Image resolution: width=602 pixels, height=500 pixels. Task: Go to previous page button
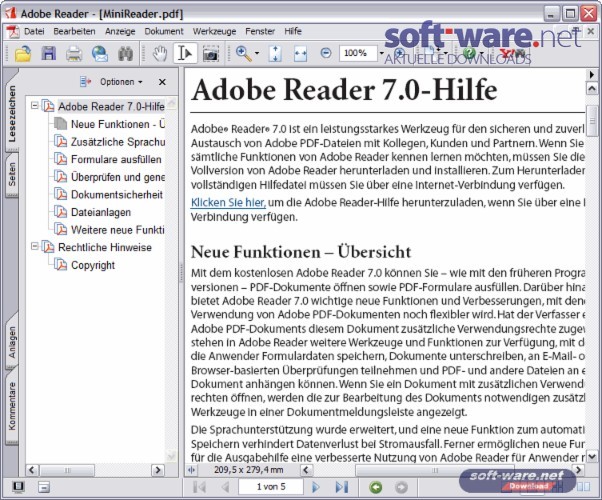tap(225, 487)
